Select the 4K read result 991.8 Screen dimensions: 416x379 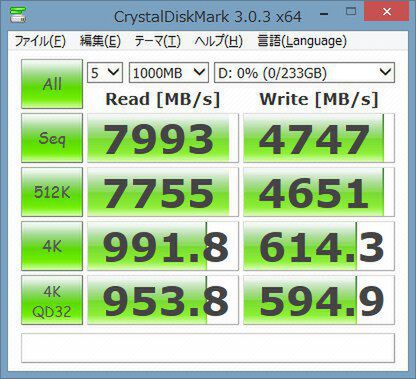[x=163, y=246]
